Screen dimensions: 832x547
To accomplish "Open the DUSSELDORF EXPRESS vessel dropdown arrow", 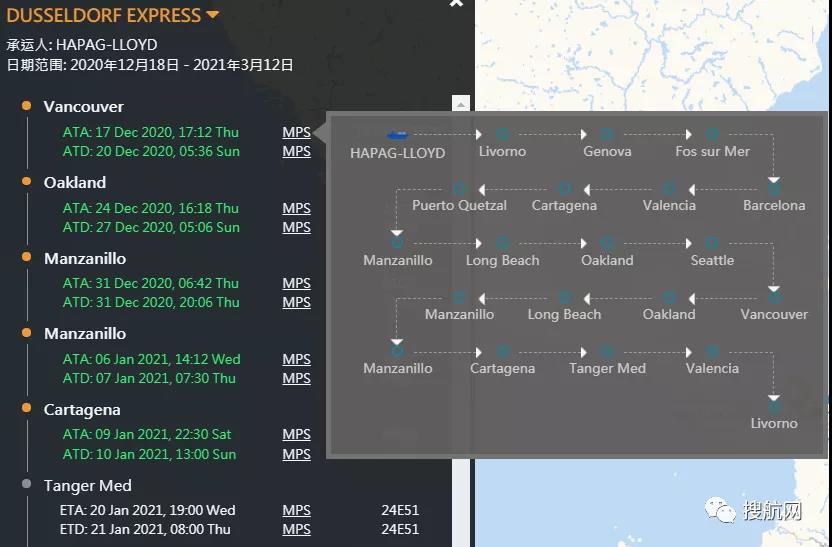I will tap(212, 15).
